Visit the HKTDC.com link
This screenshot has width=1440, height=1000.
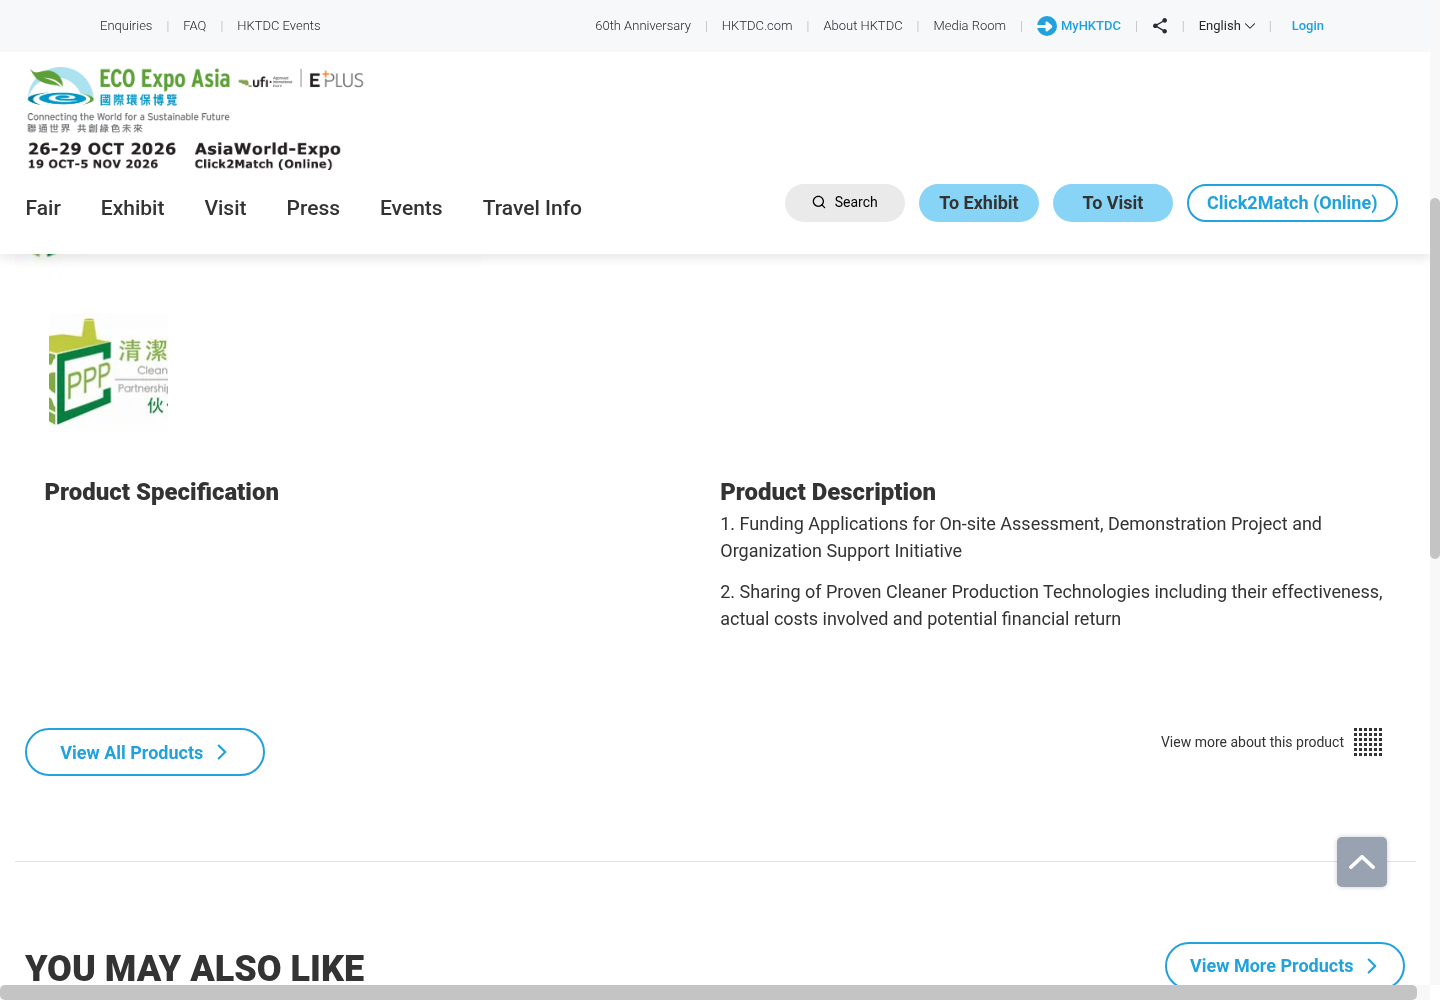757,26
